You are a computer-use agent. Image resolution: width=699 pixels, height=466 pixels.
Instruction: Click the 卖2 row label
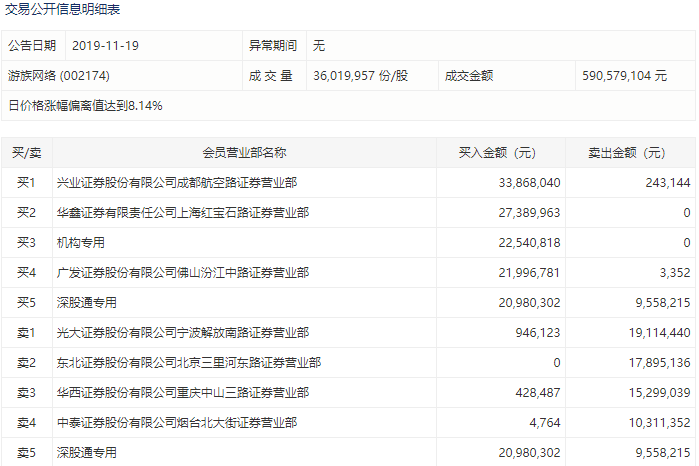pyautogui.click(x=26, y=363)
